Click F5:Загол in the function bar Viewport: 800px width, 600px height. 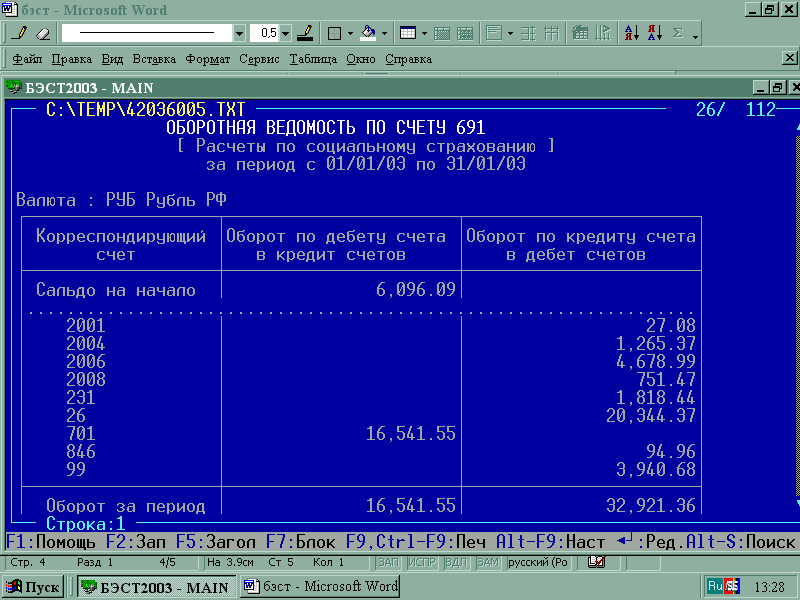215,542
